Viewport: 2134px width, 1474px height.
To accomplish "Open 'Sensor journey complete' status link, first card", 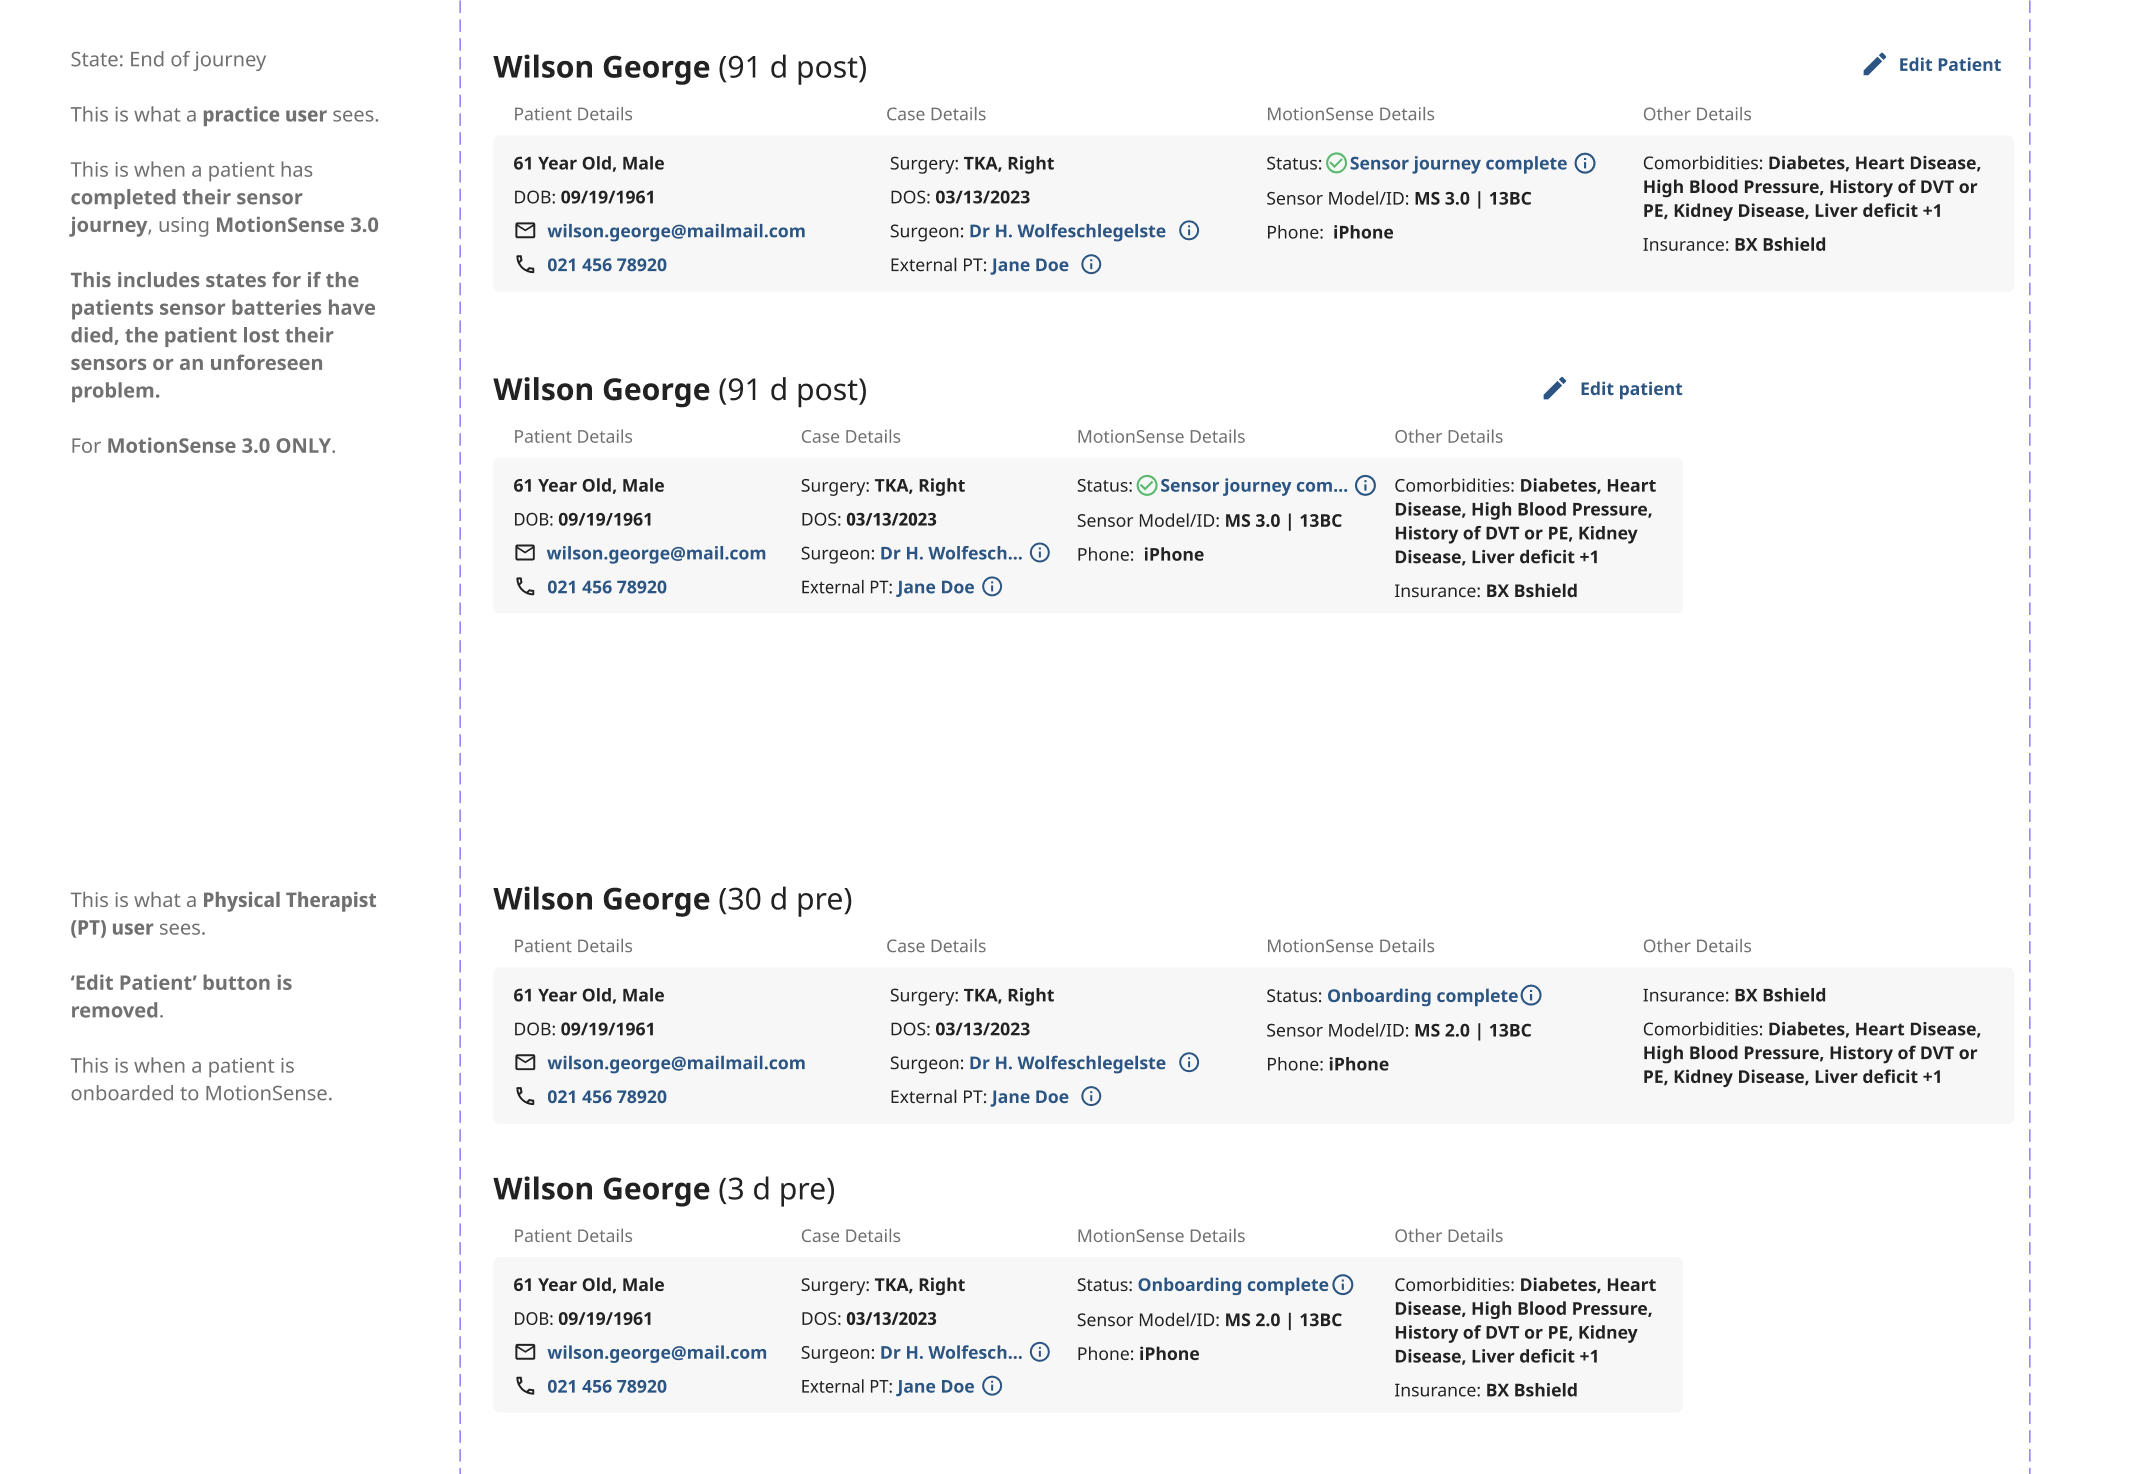I will pos(1457,163).
